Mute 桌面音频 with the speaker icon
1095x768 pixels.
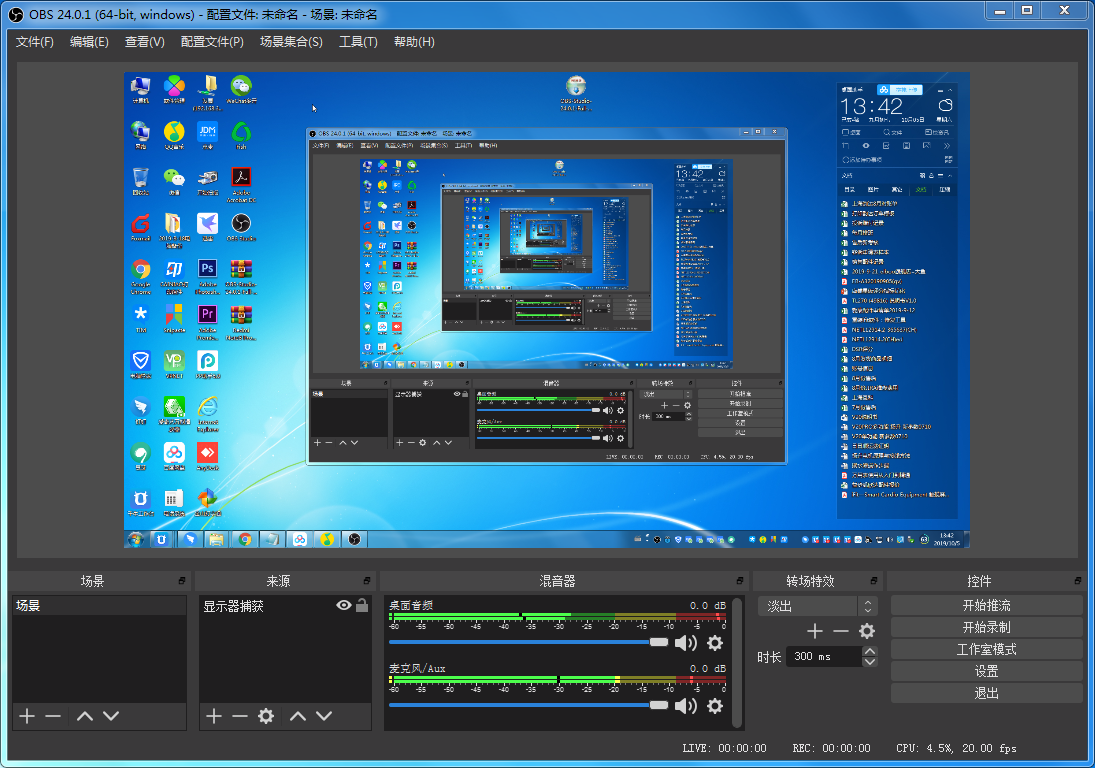tap(687, 643)
